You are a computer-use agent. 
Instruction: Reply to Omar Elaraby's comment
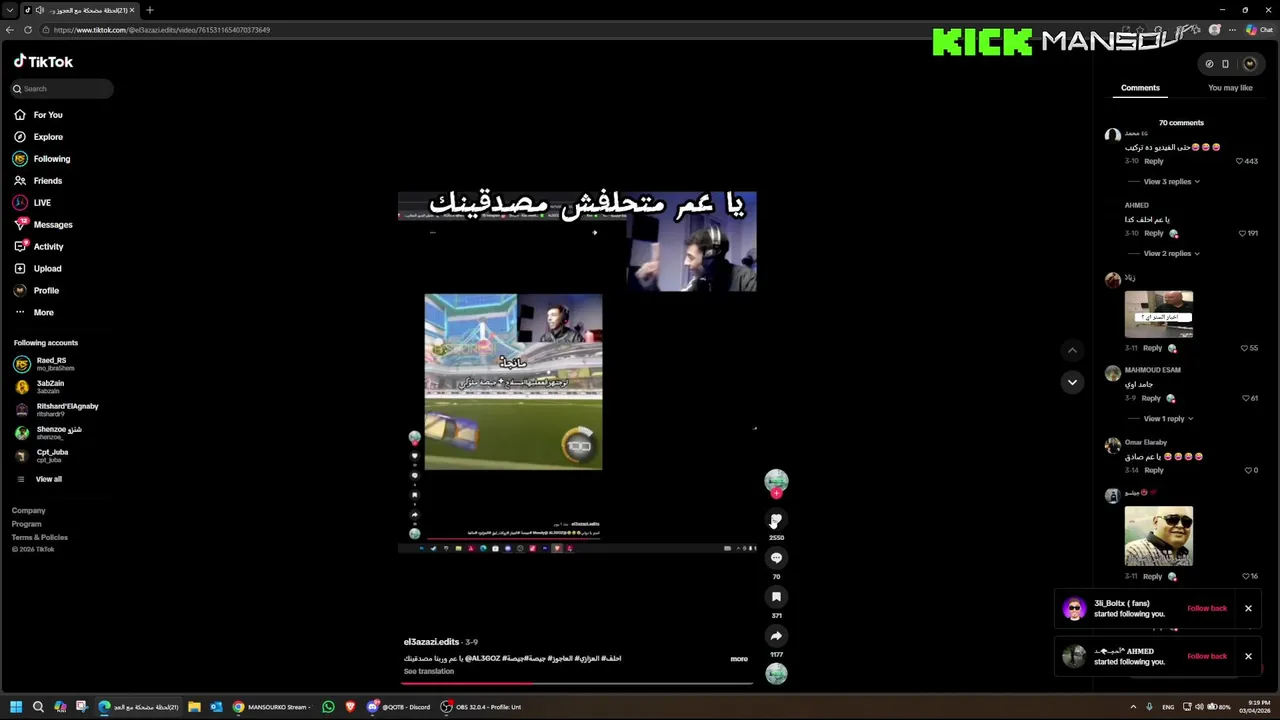[x=1154, y=470]
